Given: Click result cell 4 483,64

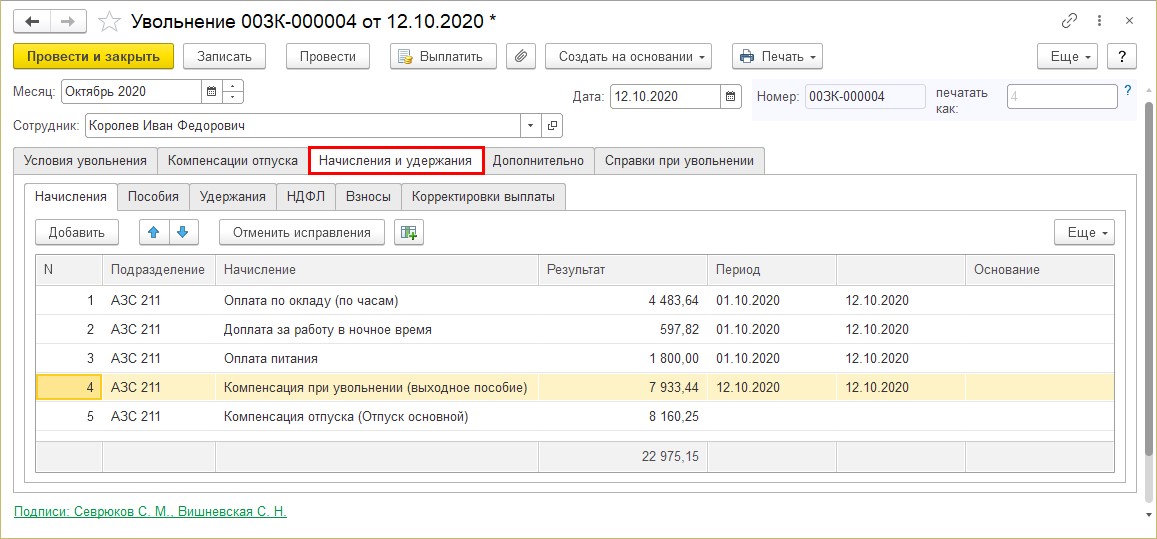Looking at the screenshot, I should click(x=623, y=301).
